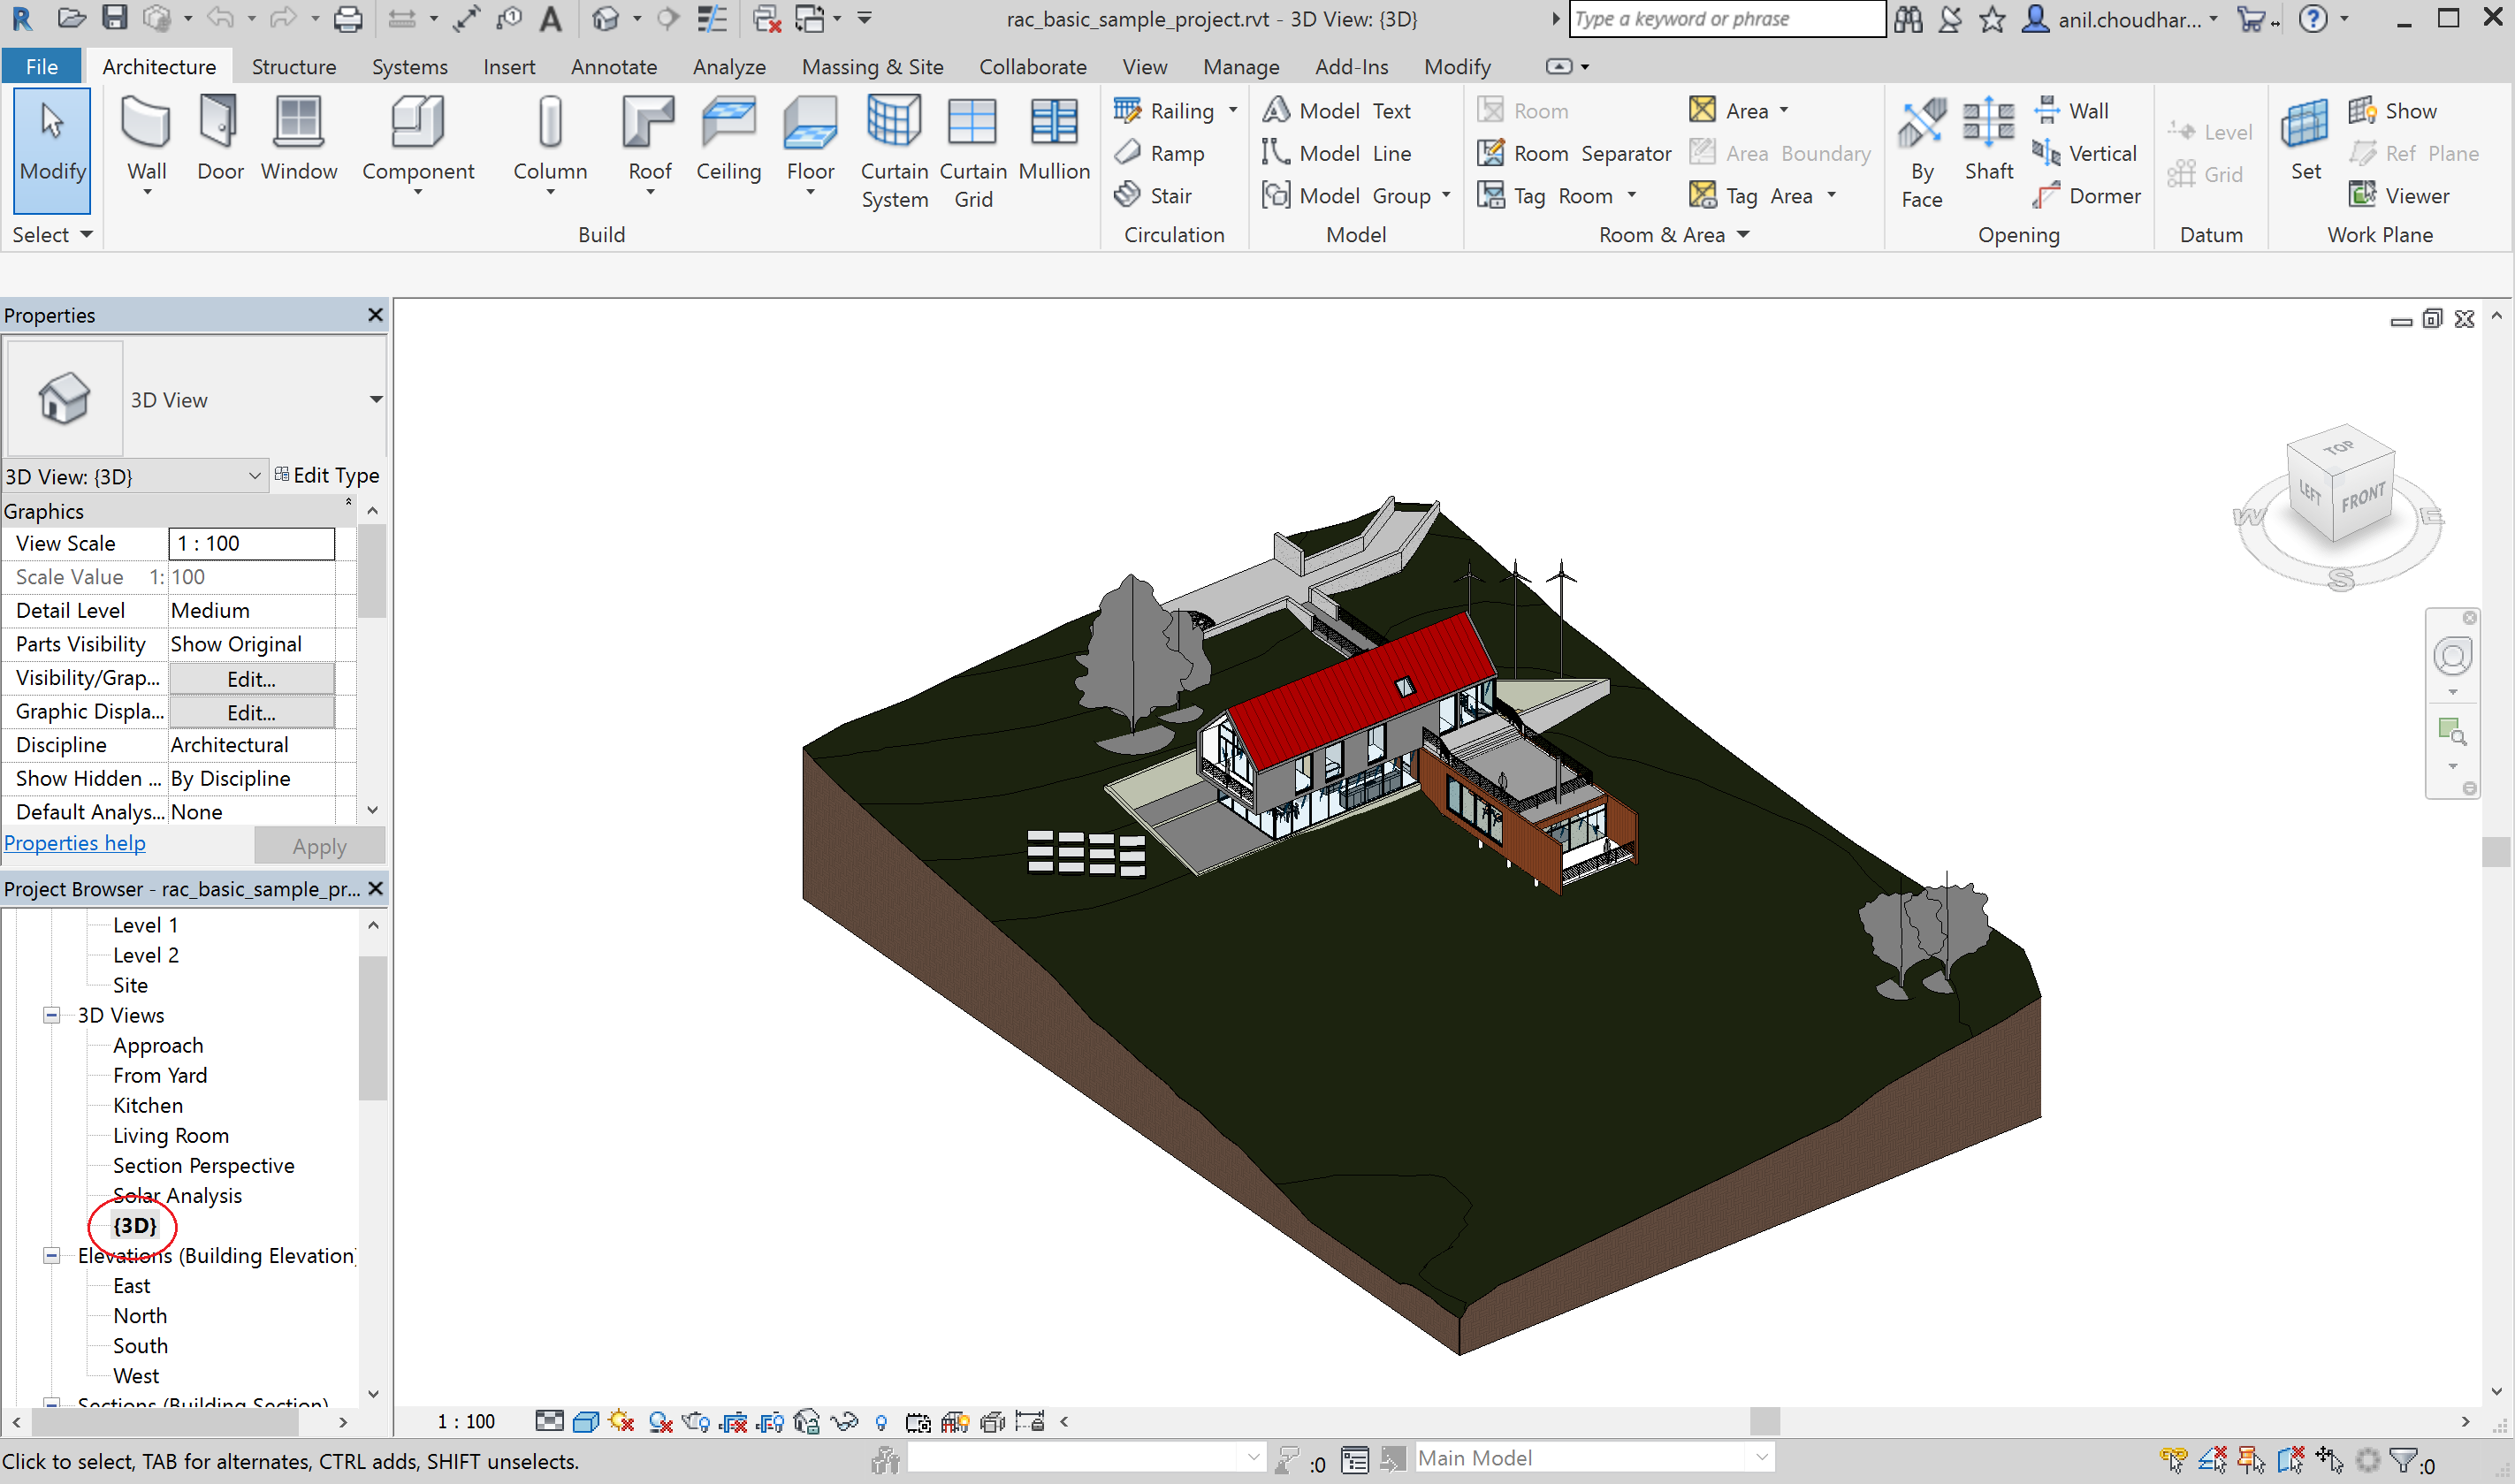Image resolution: width=2515 pixels, height=1484 pixels.
Task: Toggle Sun Path off/on icon
Action: tap(621, 1421)
